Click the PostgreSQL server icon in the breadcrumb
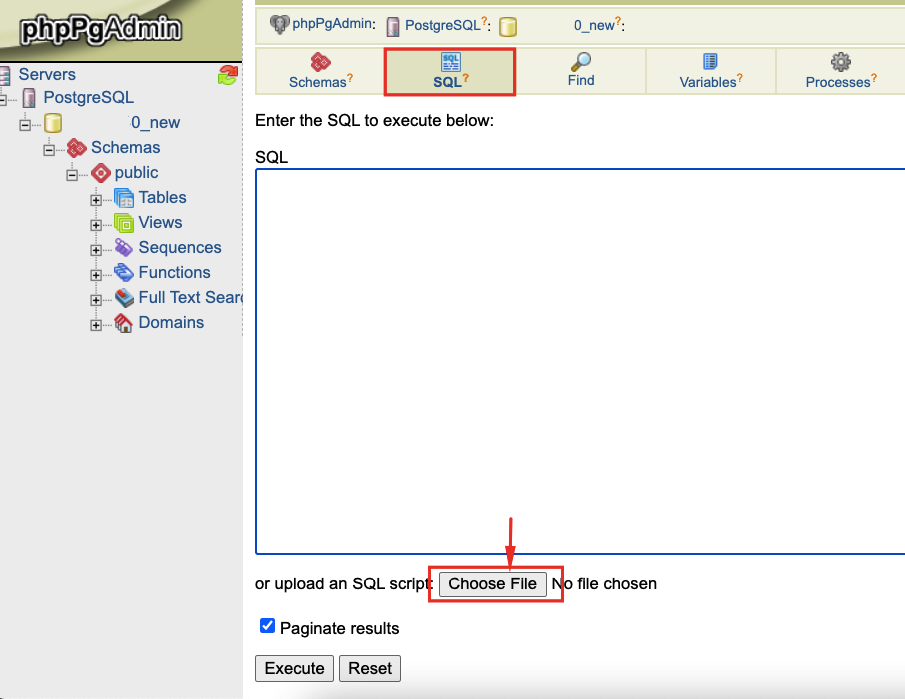The image size is (905, 699). (393, 26)
